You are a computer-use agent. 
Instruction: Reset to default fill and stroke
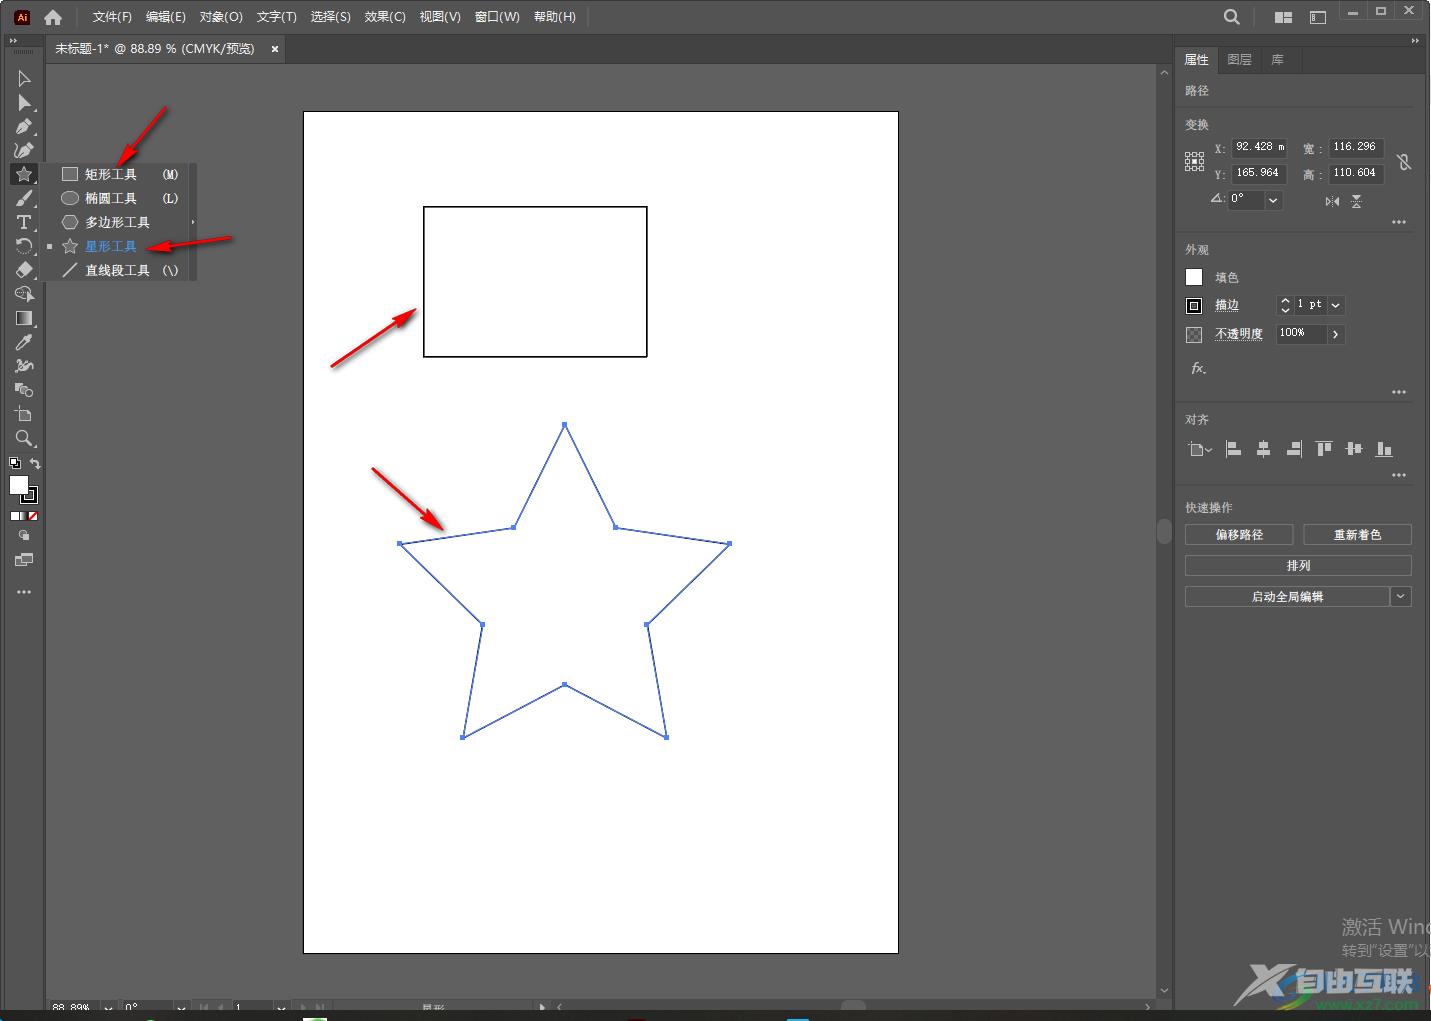[x=15, y=463]
